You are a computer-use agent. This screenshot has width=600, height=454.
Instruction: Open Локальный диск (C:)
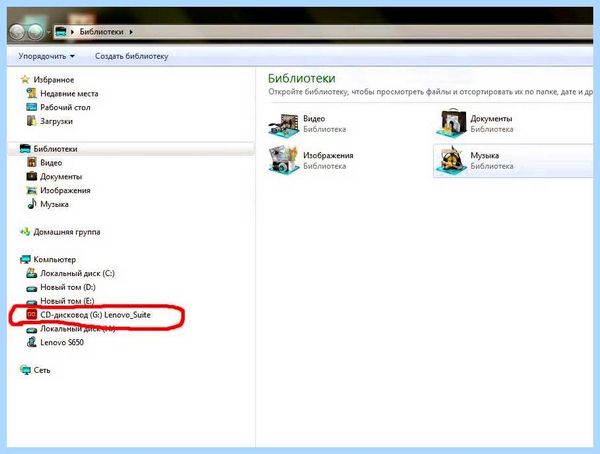[77, 273]
